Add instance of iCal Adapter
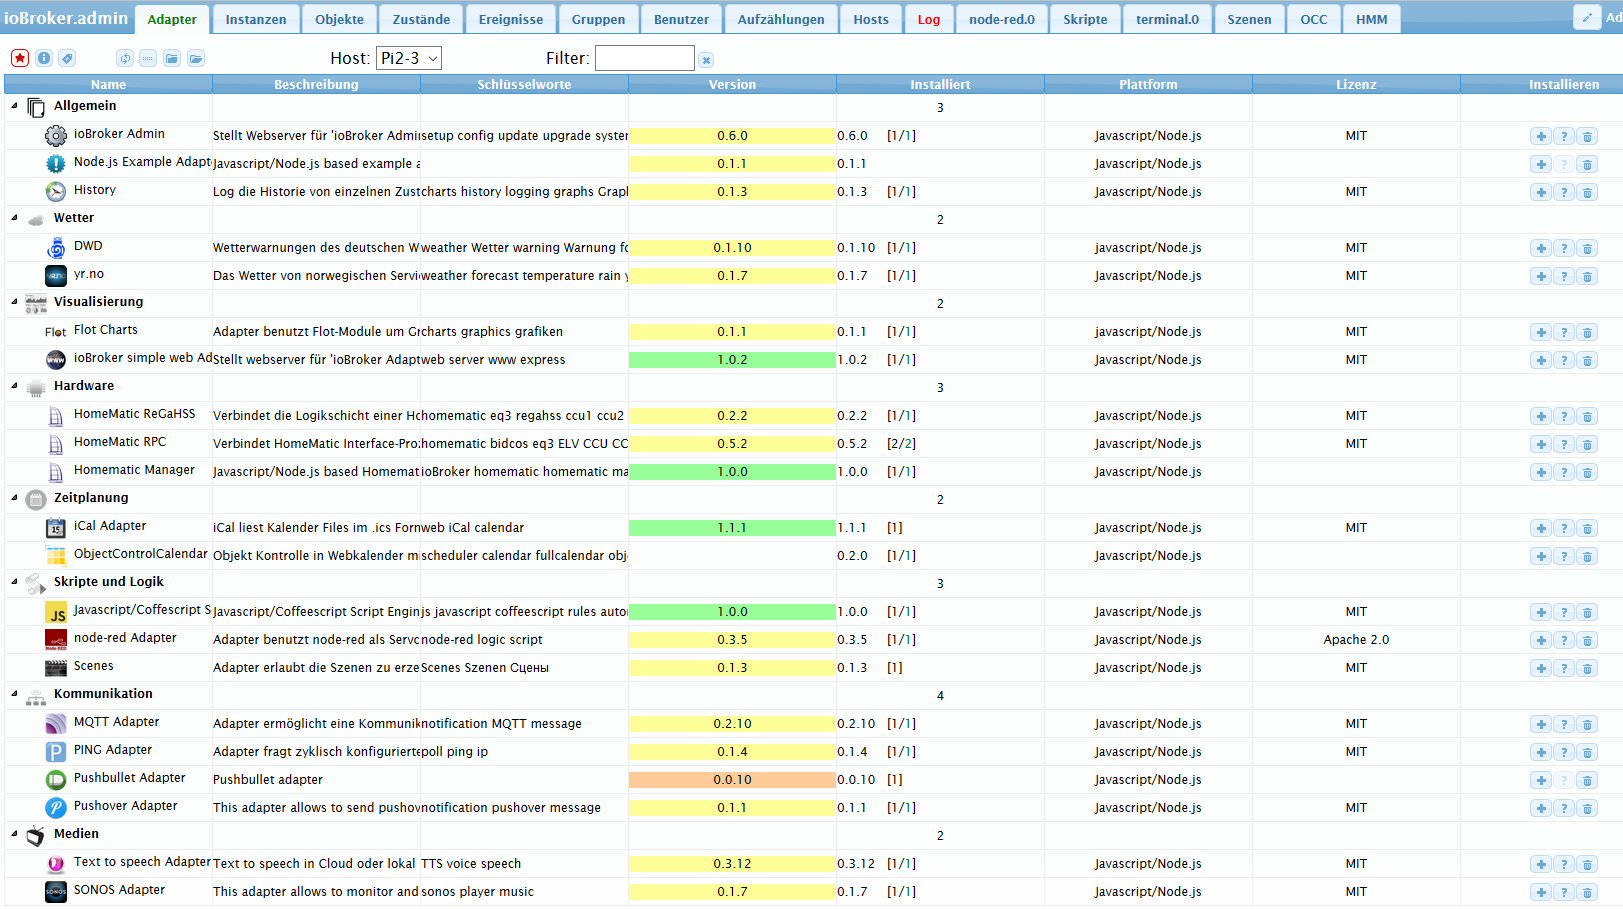The image size is (1623, 909). point(1541,528)
